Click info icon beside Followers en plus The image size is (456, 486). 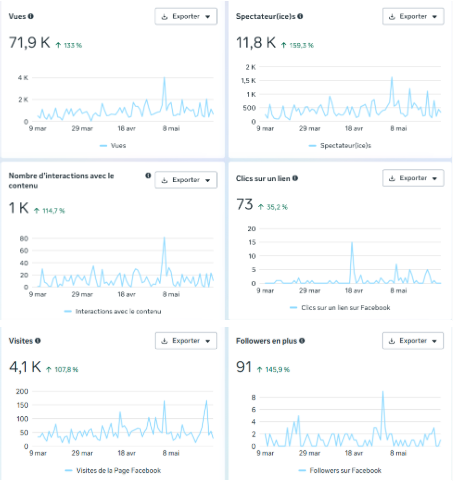302,341
